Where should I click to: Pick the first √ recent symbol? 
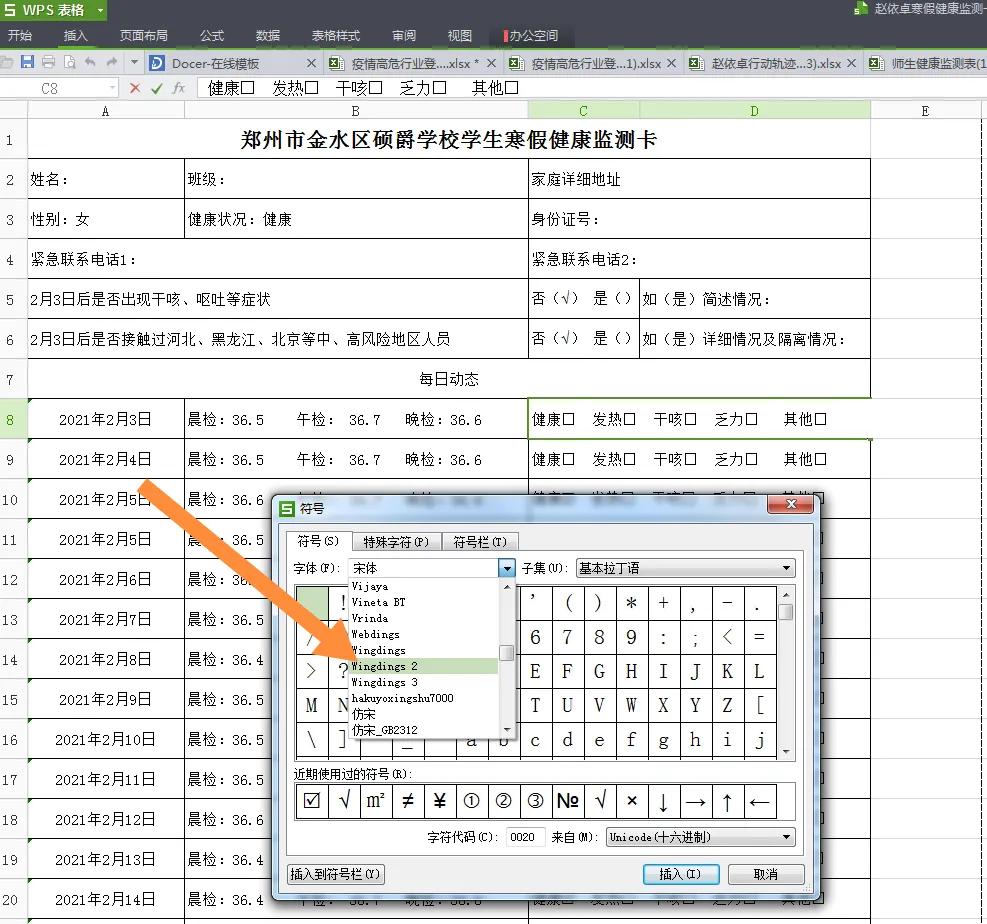click(x=344, y=801)
